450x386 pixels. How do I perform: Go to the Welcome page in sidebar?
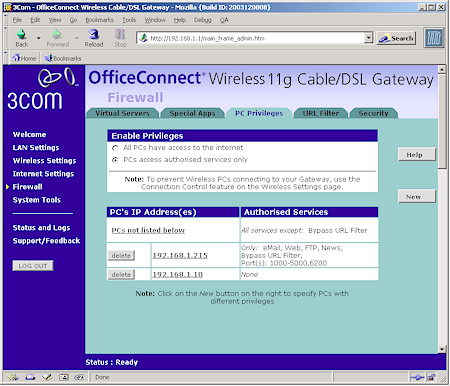pyautogui.click(x=29, y=135)
